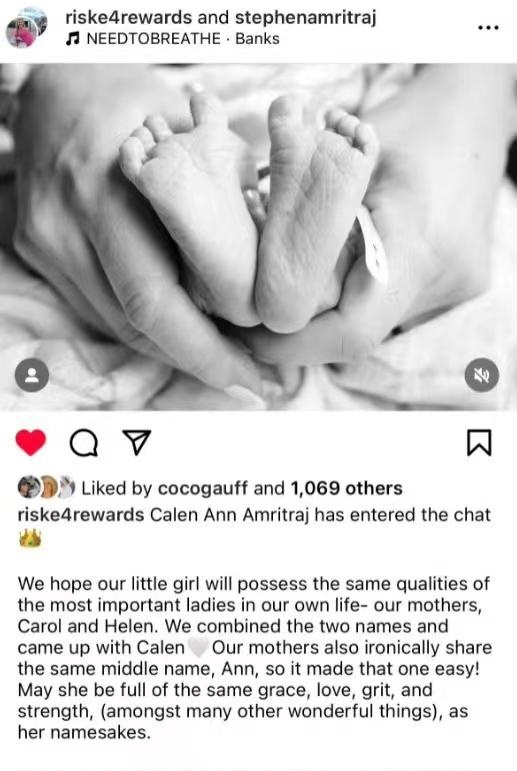View the list of 1,069 others who liked

point(346,488)
